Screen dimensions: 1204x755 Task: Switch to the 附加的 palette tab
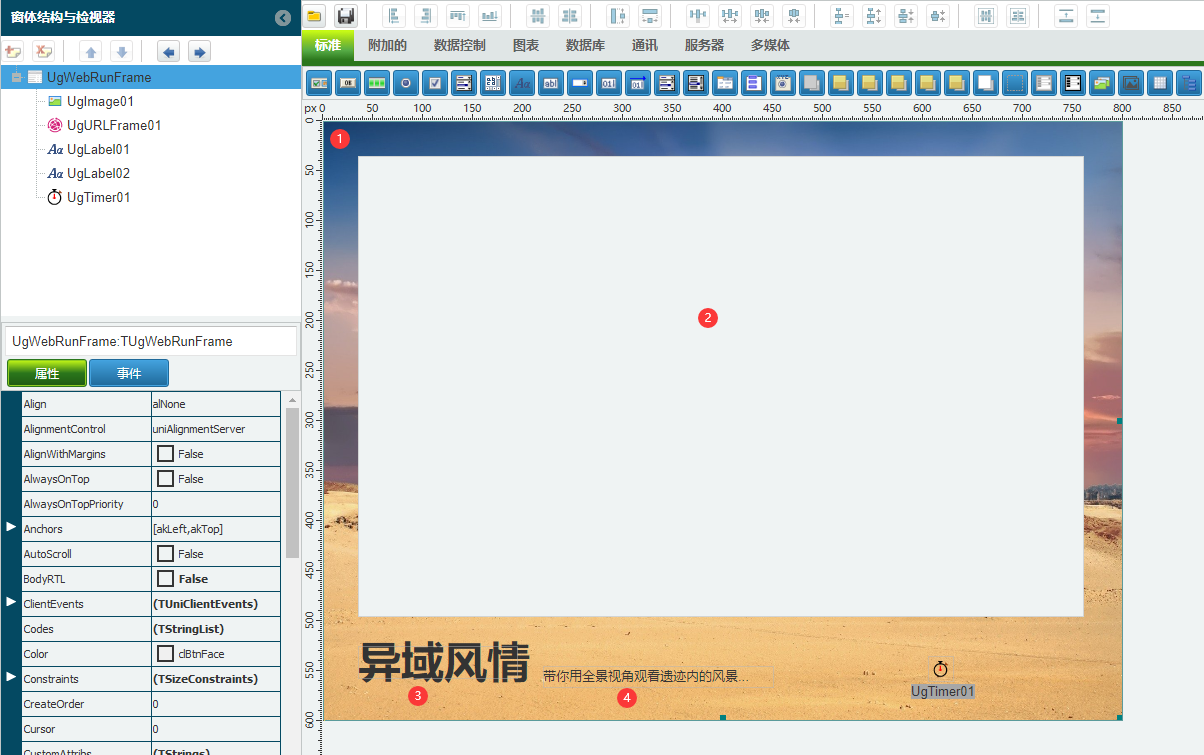point(387,45)
